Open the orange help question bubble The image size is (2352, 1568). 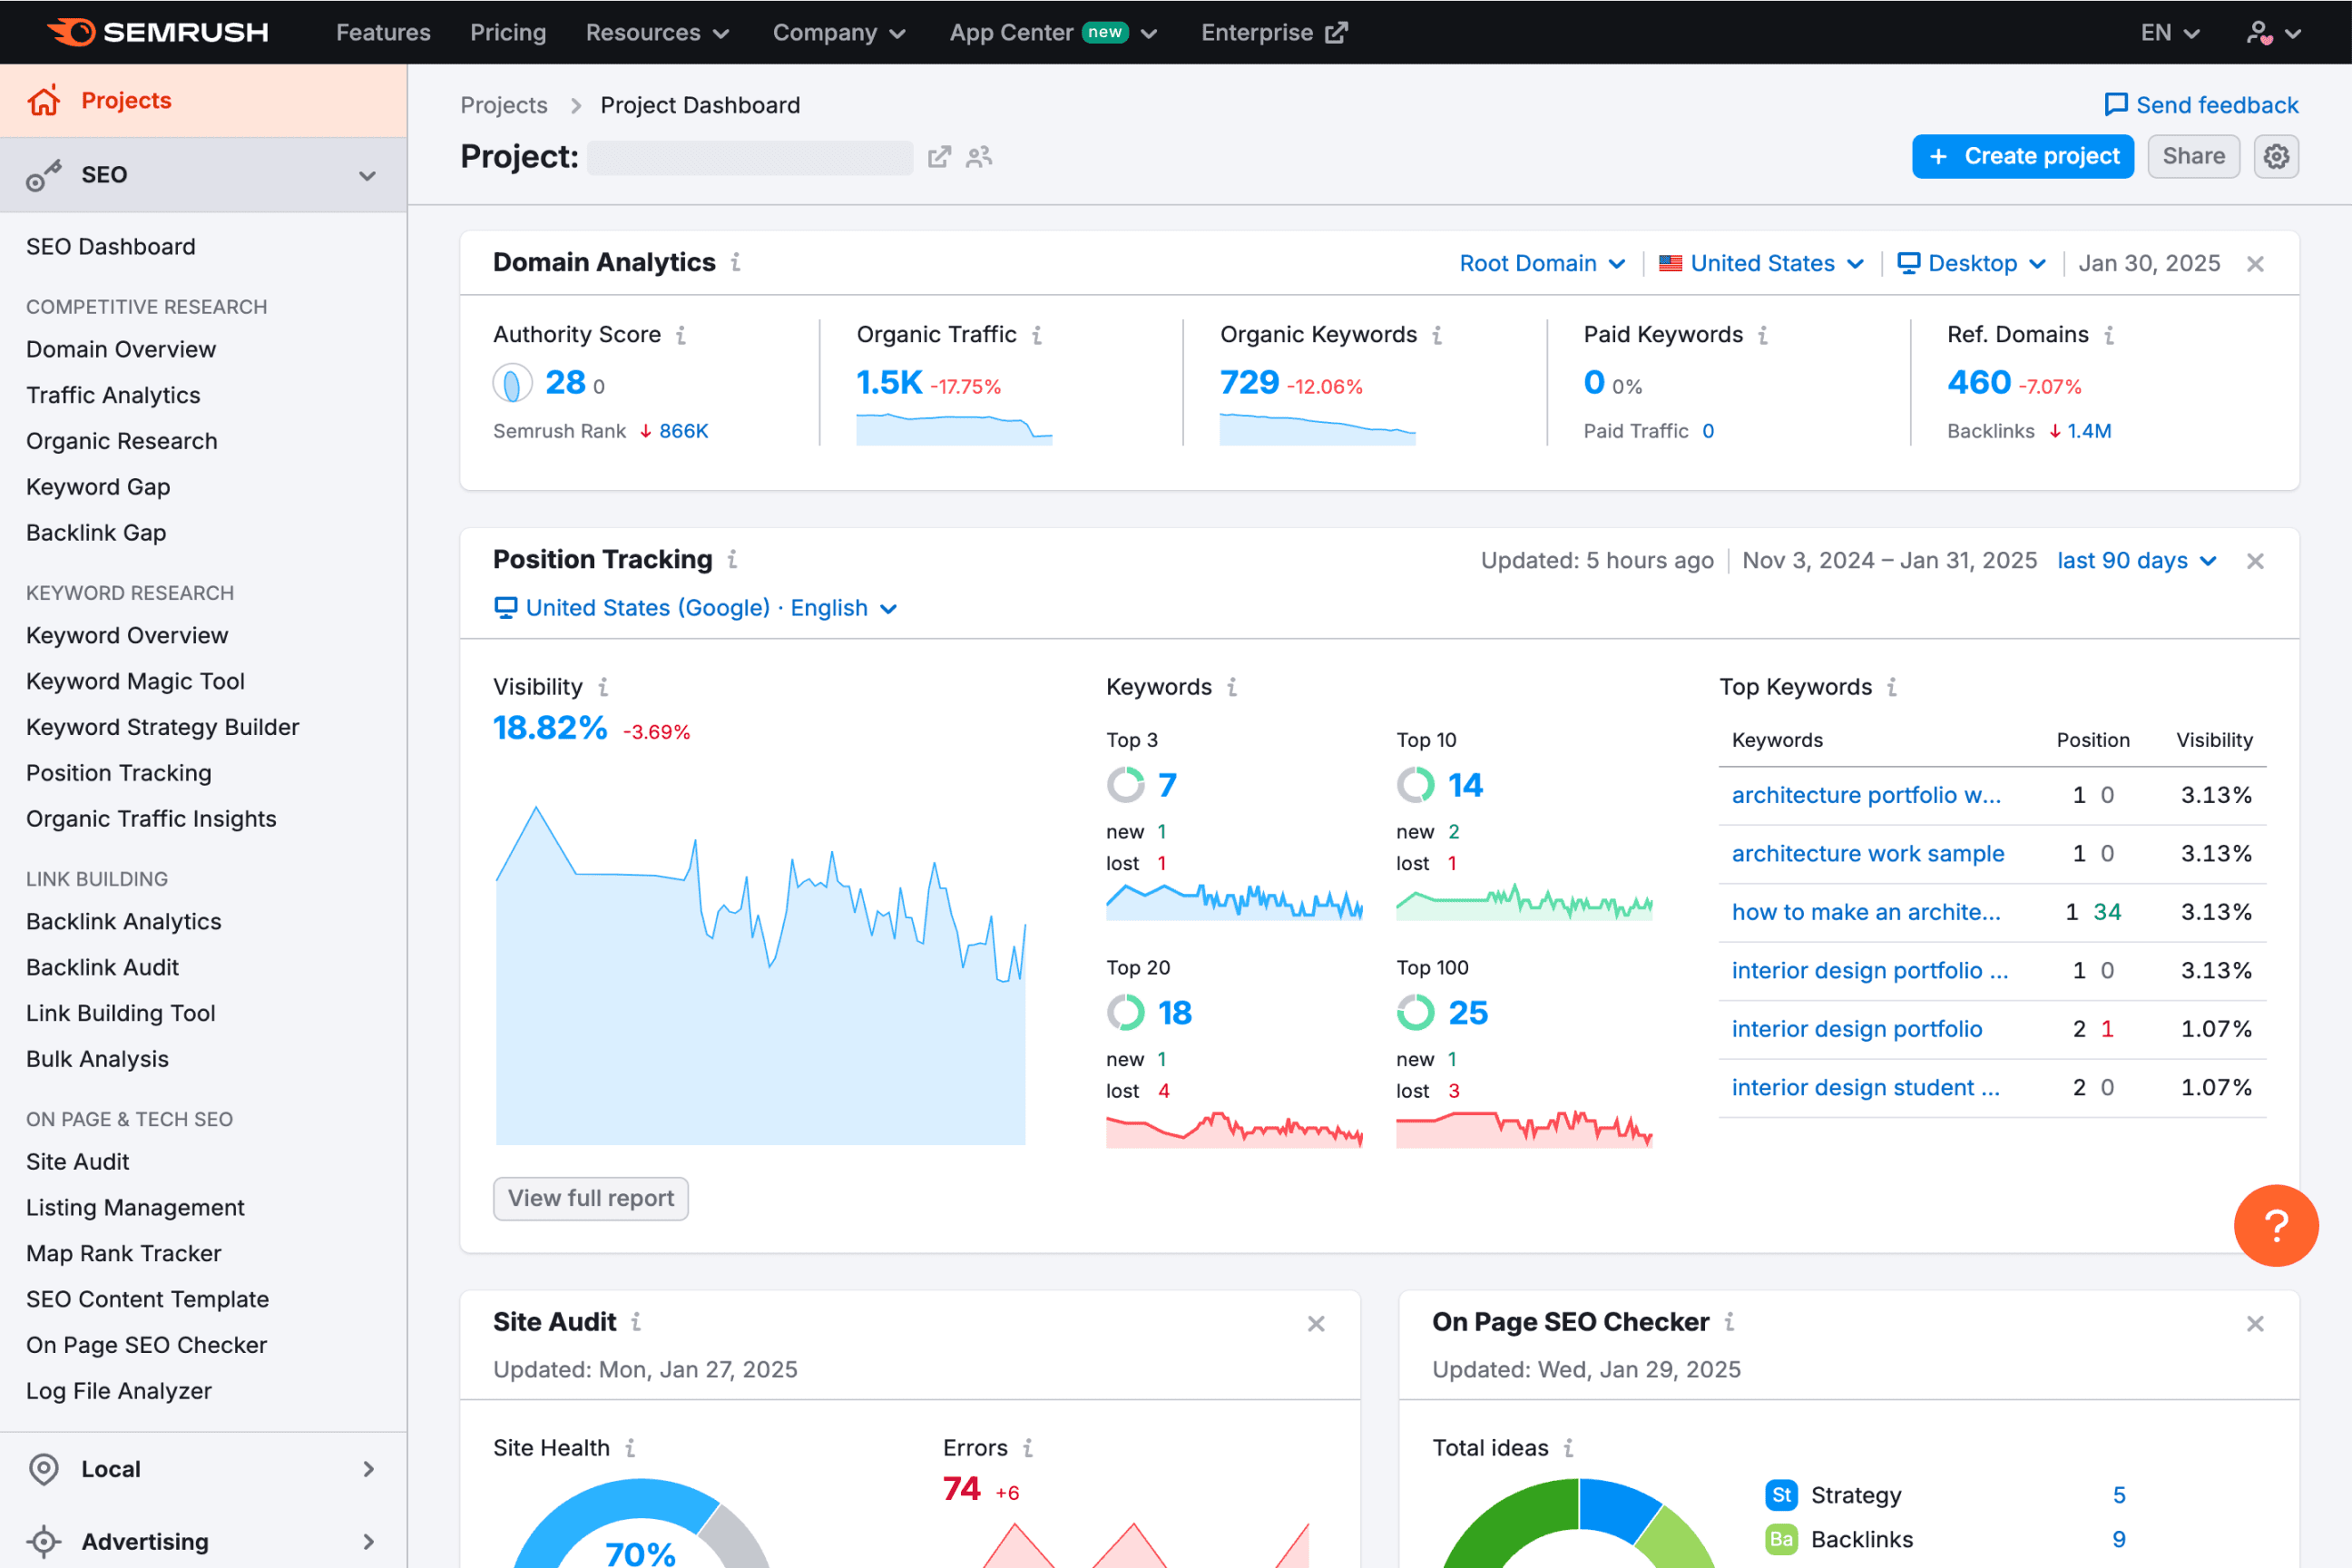click(x=2275, y=1225)
